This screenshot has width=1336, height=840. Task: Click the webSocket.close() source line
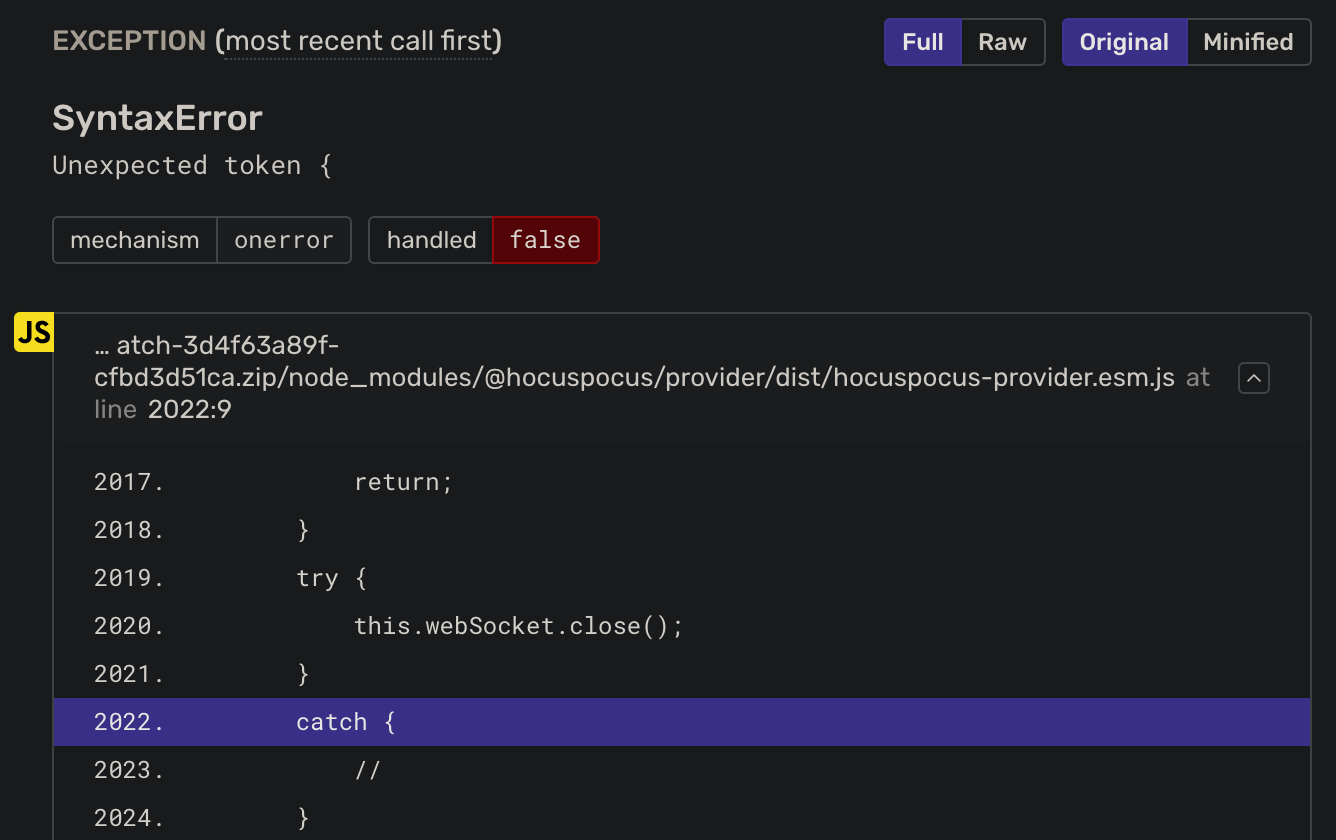[517, 625]
